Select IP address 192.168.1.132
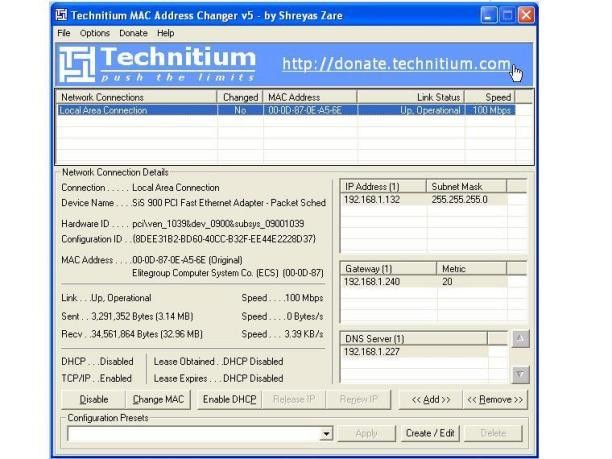612x459 pixels. click(372, 199)
